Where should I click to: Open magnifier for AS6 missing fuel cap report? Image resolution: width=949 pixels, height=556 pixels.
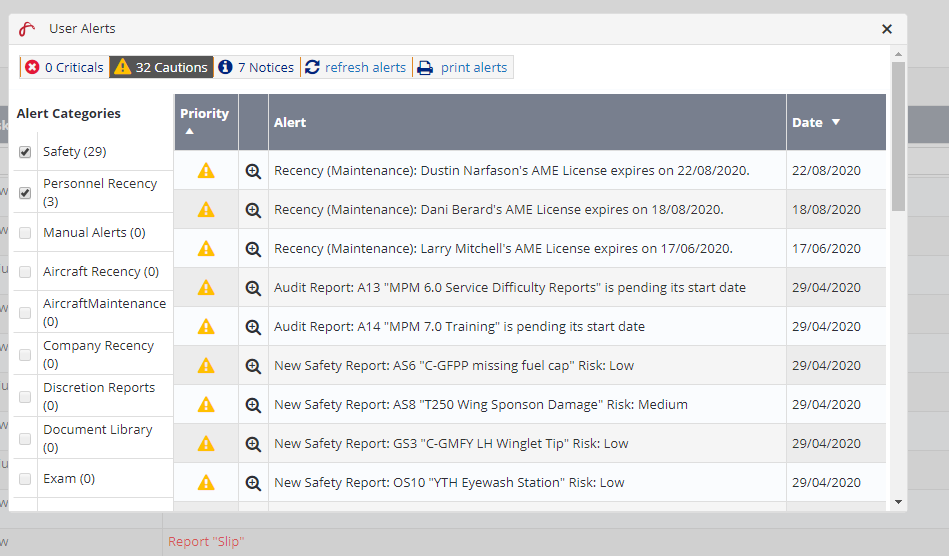pyautogui.click(x=253, y=366)
